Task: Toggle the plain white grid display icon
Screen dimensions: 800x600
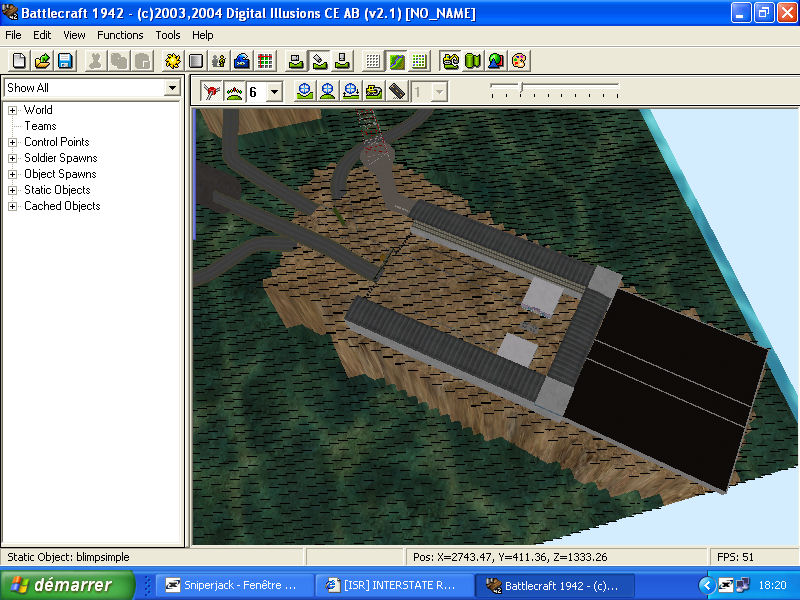Action: 373,61
